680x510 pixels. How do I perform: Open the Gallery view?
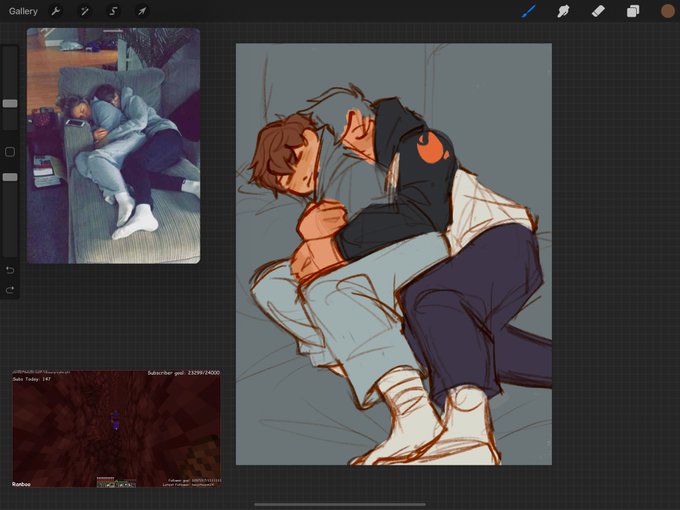point(23,11)
